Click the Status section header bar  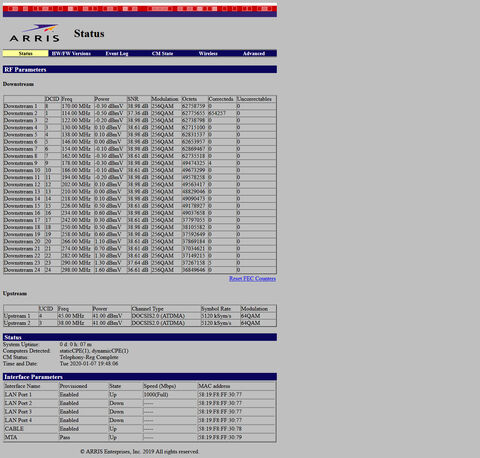coord(140,337)
